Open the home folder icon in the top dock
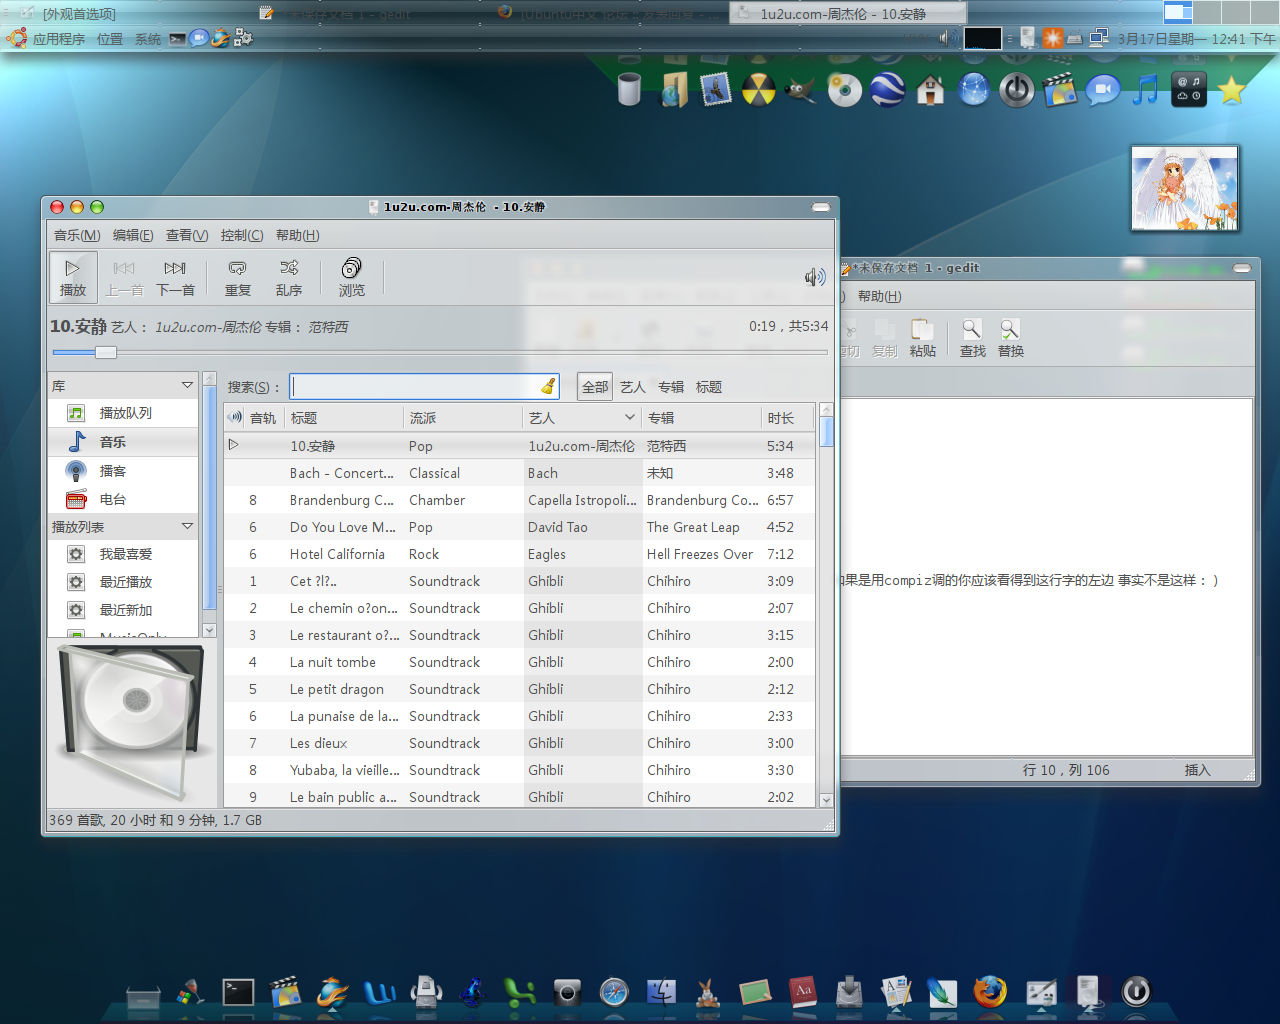The width and height of the screenshot is (1280, 1024). pyautogui.click(x=931, y=90)
